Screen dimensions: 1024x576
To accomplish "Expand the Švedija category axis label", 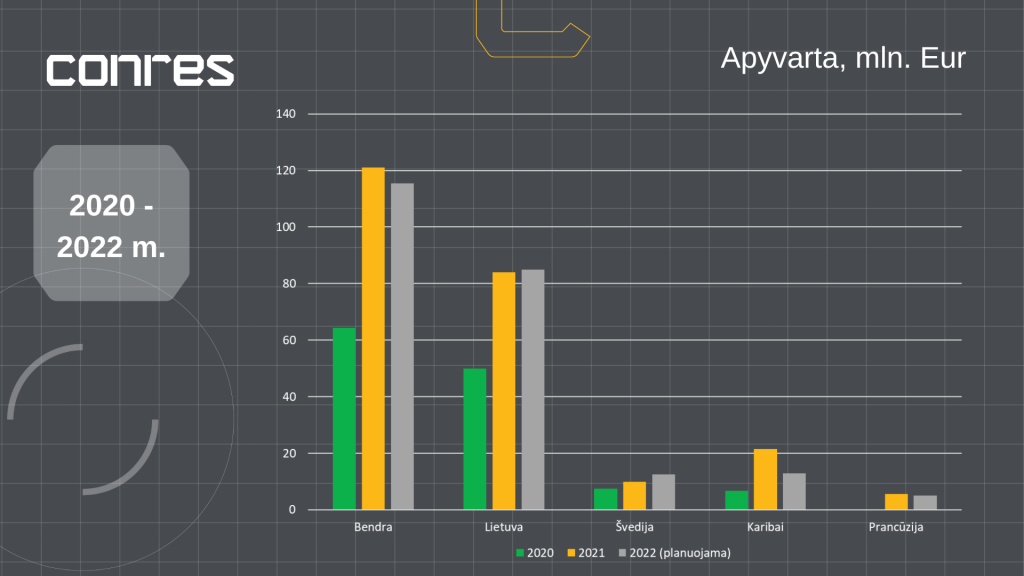I will coord(633,526).
